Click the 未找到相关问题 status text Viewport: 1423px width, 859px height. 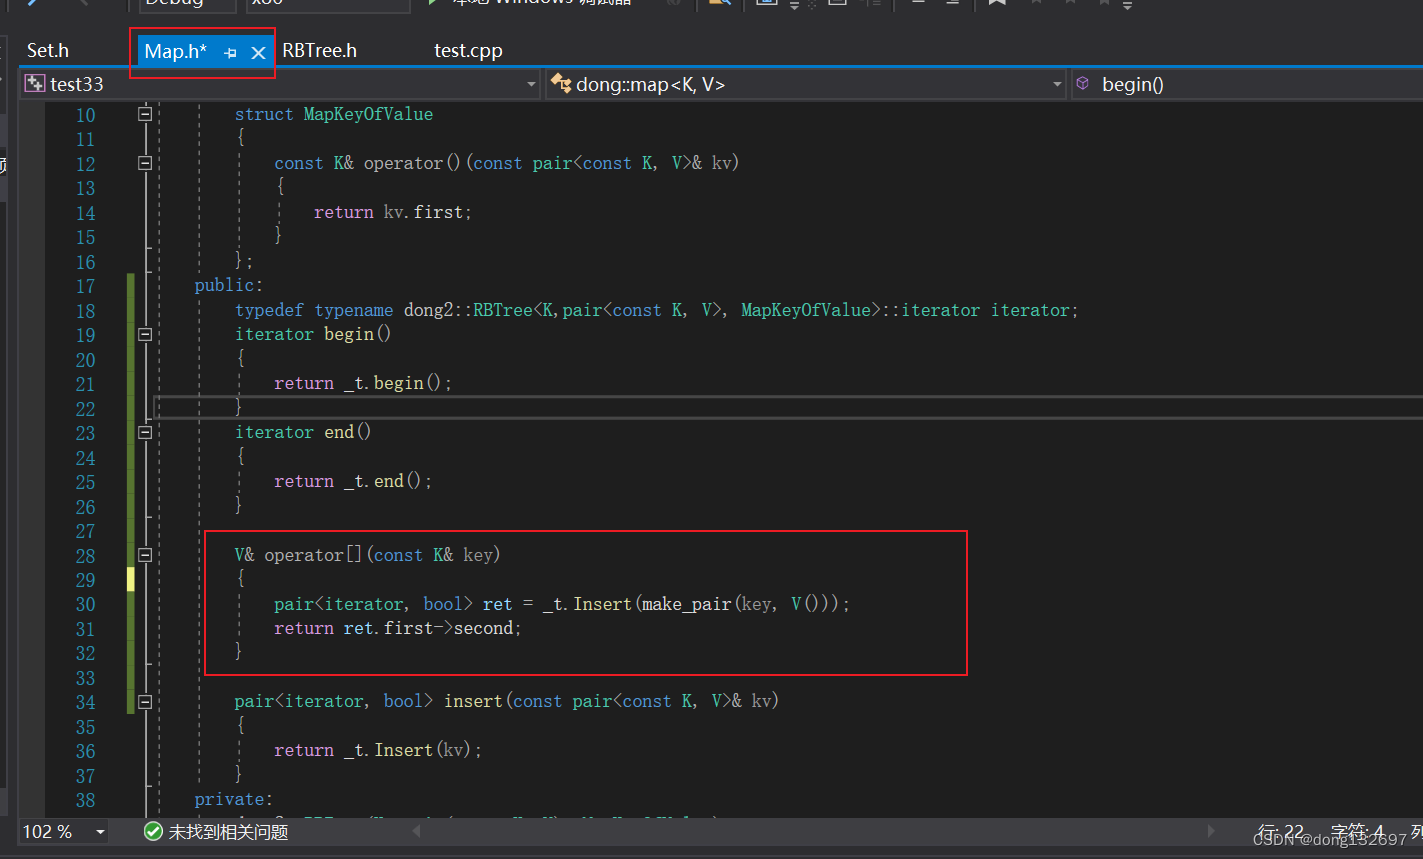click(228, 831)
